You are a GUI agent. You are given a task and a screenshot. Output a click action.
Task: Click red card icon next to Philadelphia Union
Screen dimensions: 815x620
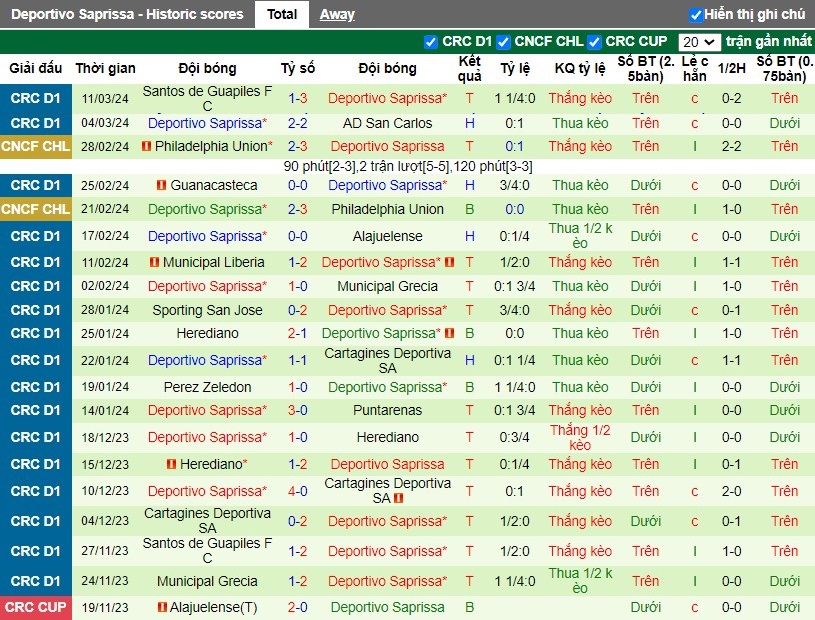click(x=146, y=146)
